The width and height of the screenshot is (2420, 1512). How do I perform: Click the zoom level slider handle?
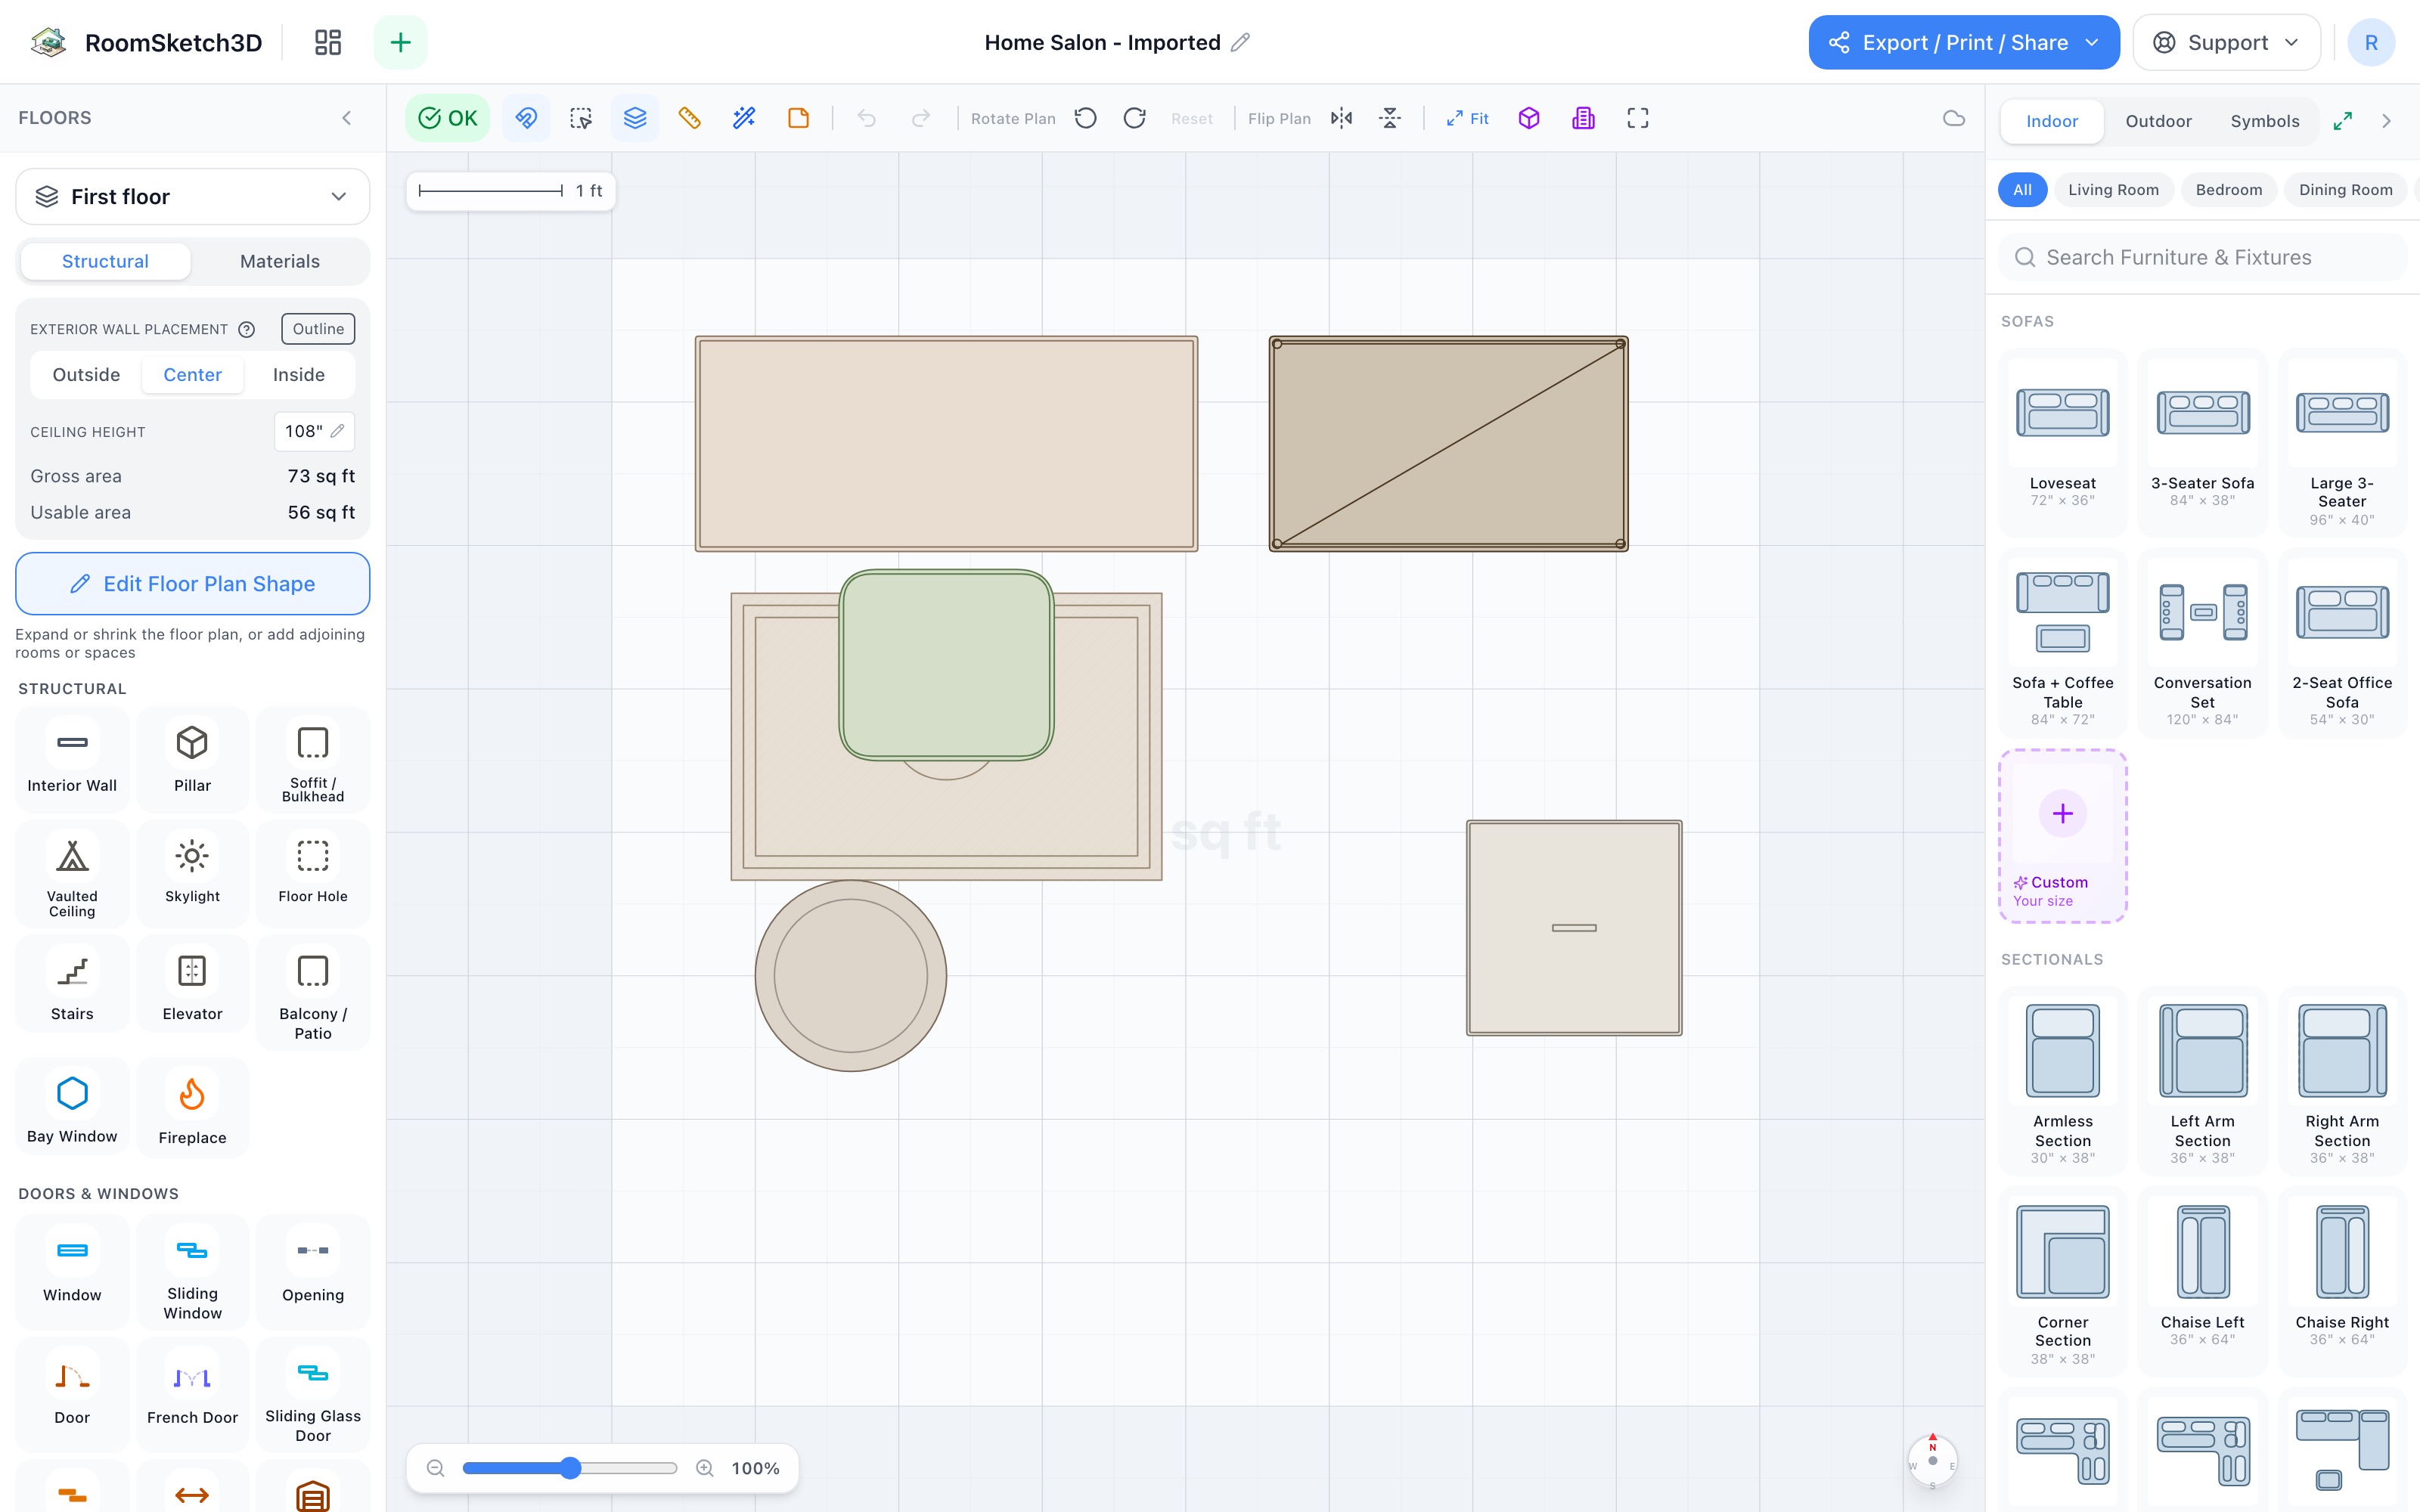click(570, 1468)
